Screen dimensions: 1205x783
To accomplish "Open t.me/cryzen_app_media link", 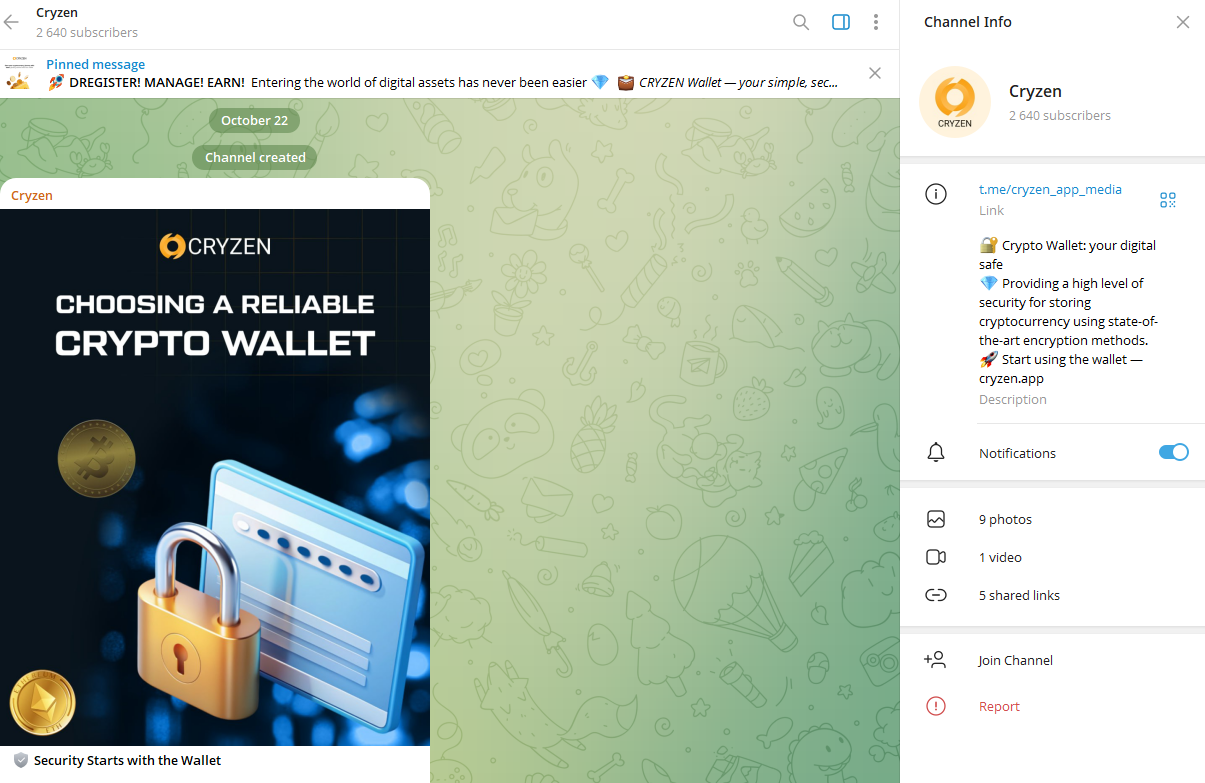I will point(1050,189).
